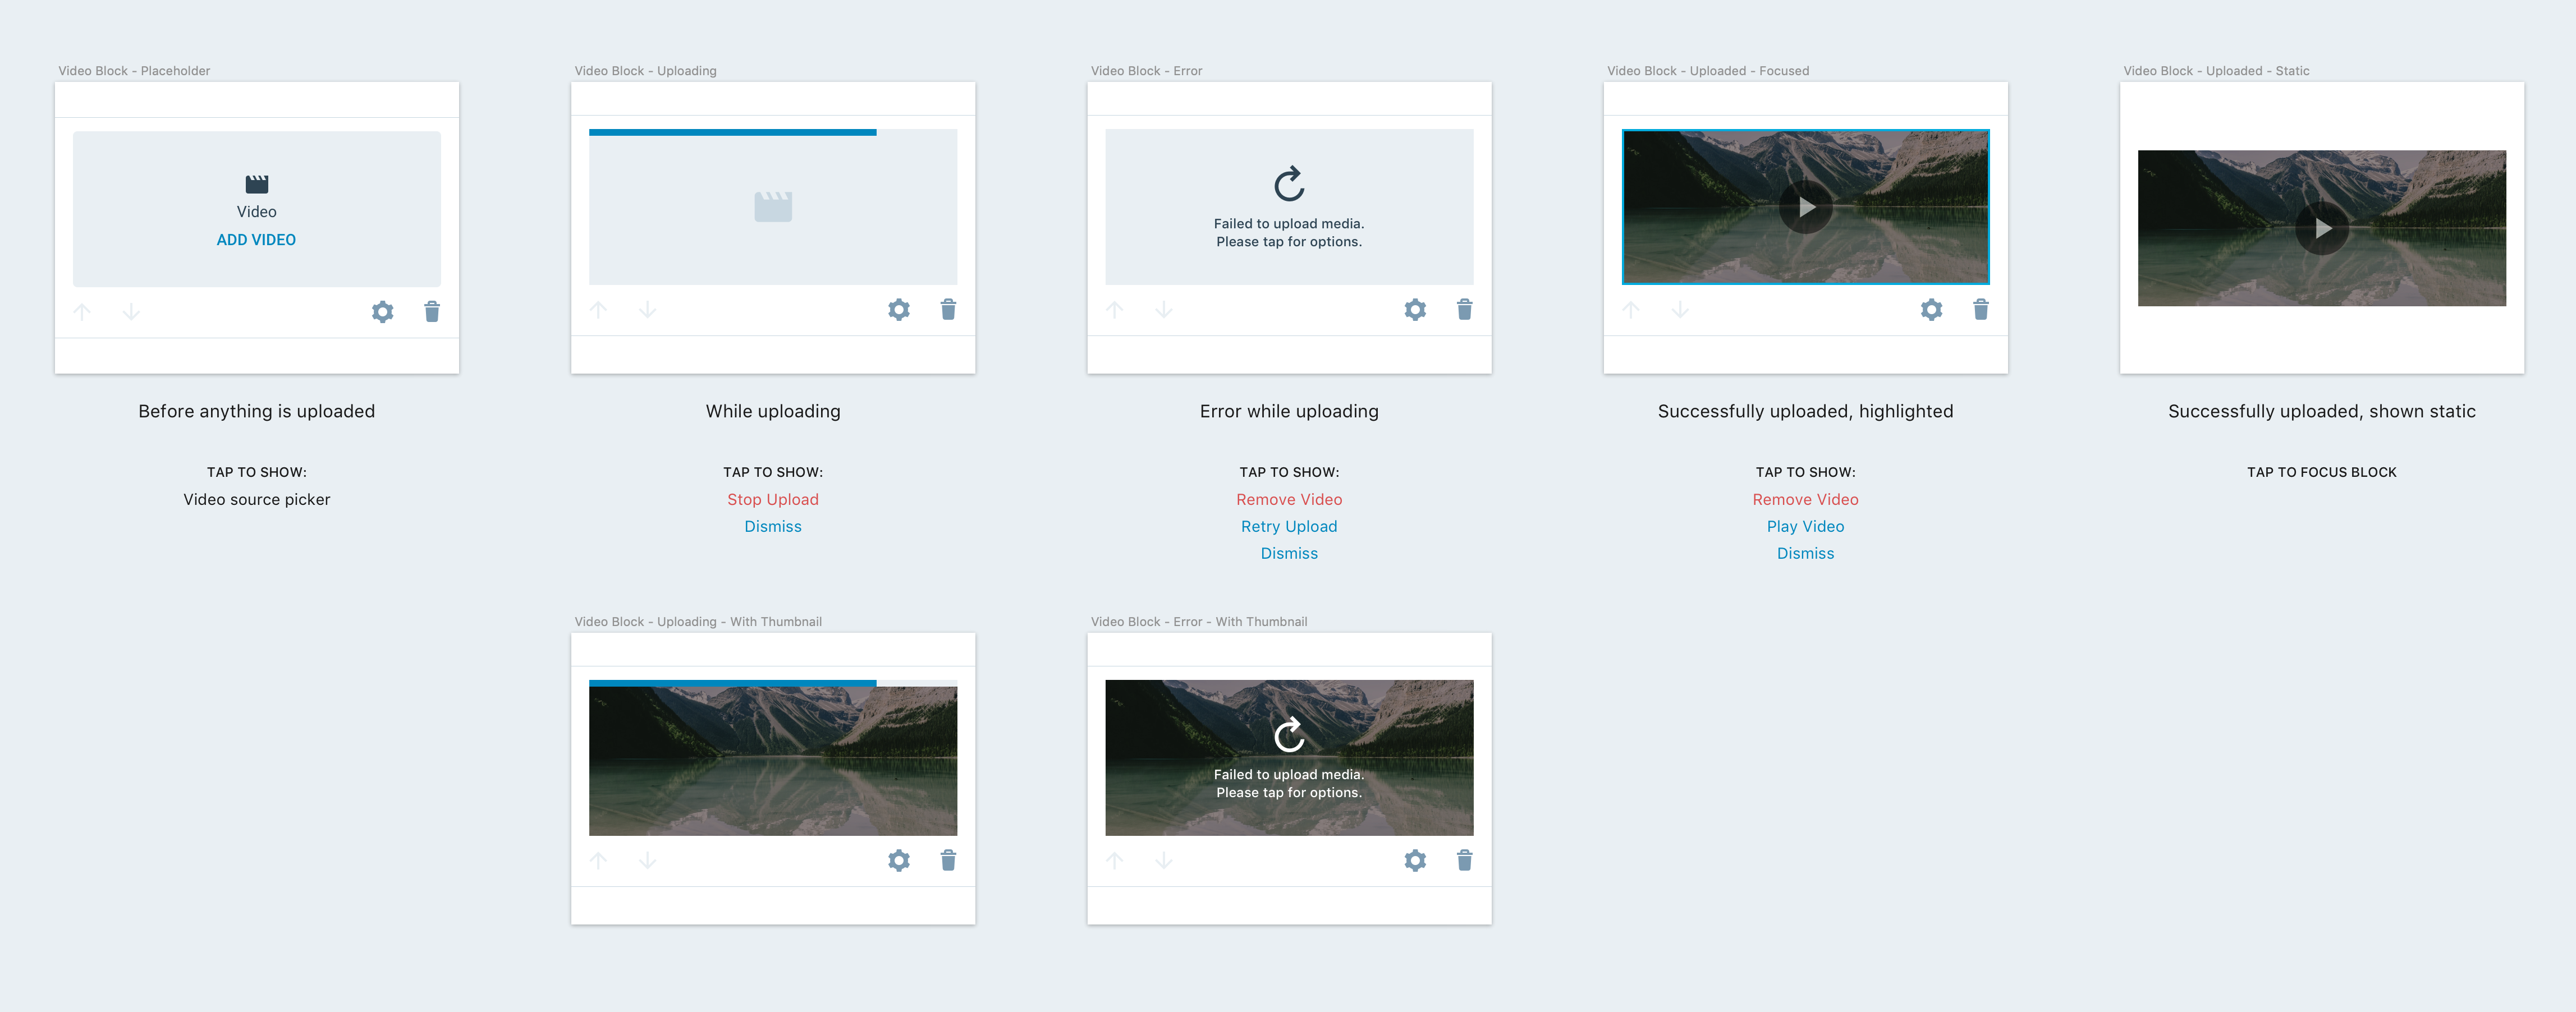Click ADD VIDEO in the placeholder block
This screenshot has width=2576, height=1012.
(x=256, y=240)
